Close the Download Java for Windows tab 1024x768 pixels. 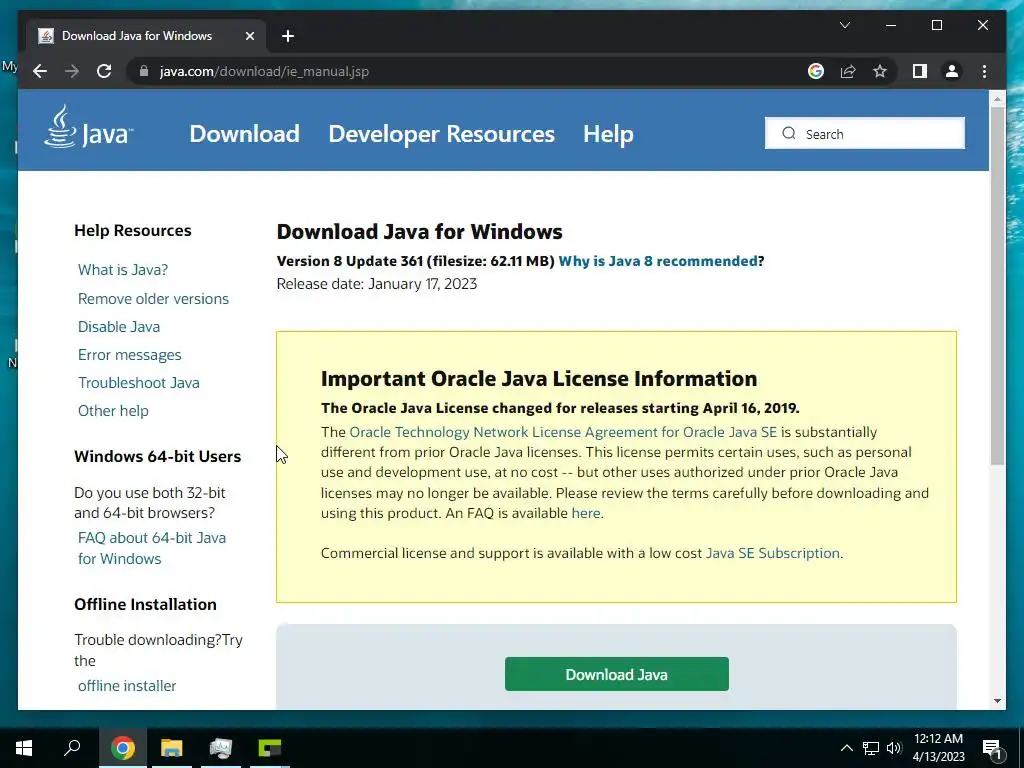coord(249,36)
